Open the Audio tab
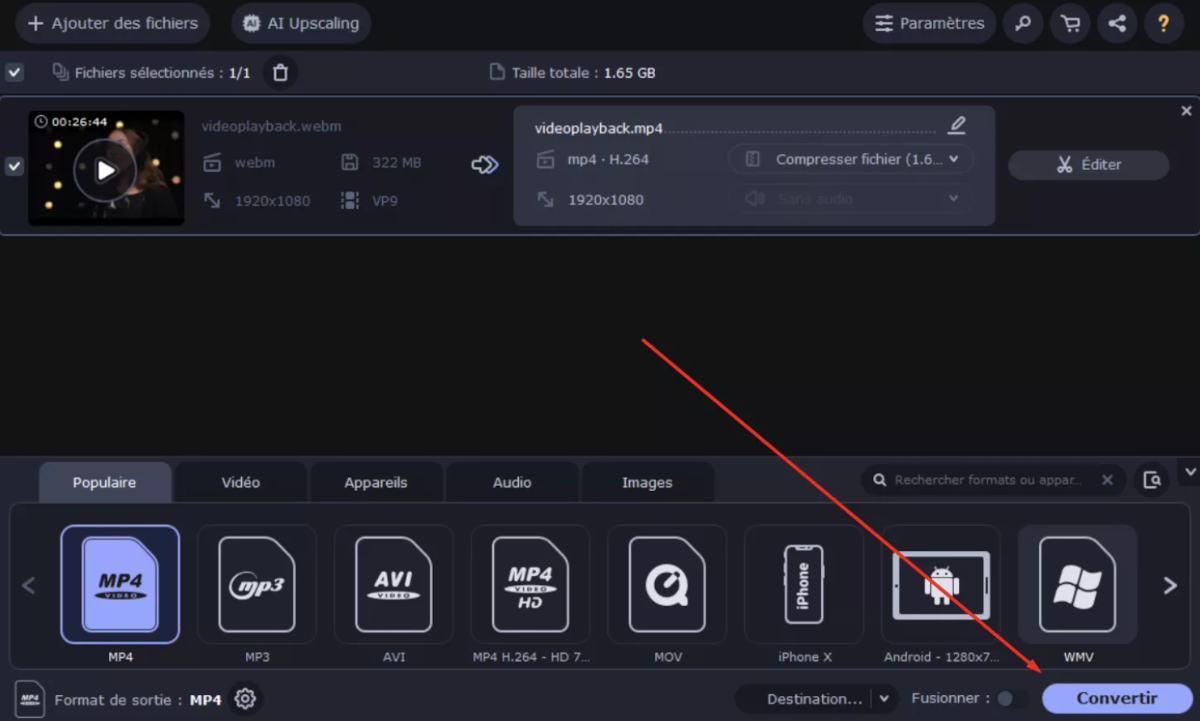This screenshot has height=721, width=1200. pyautogui.click(x=512, y=483)
